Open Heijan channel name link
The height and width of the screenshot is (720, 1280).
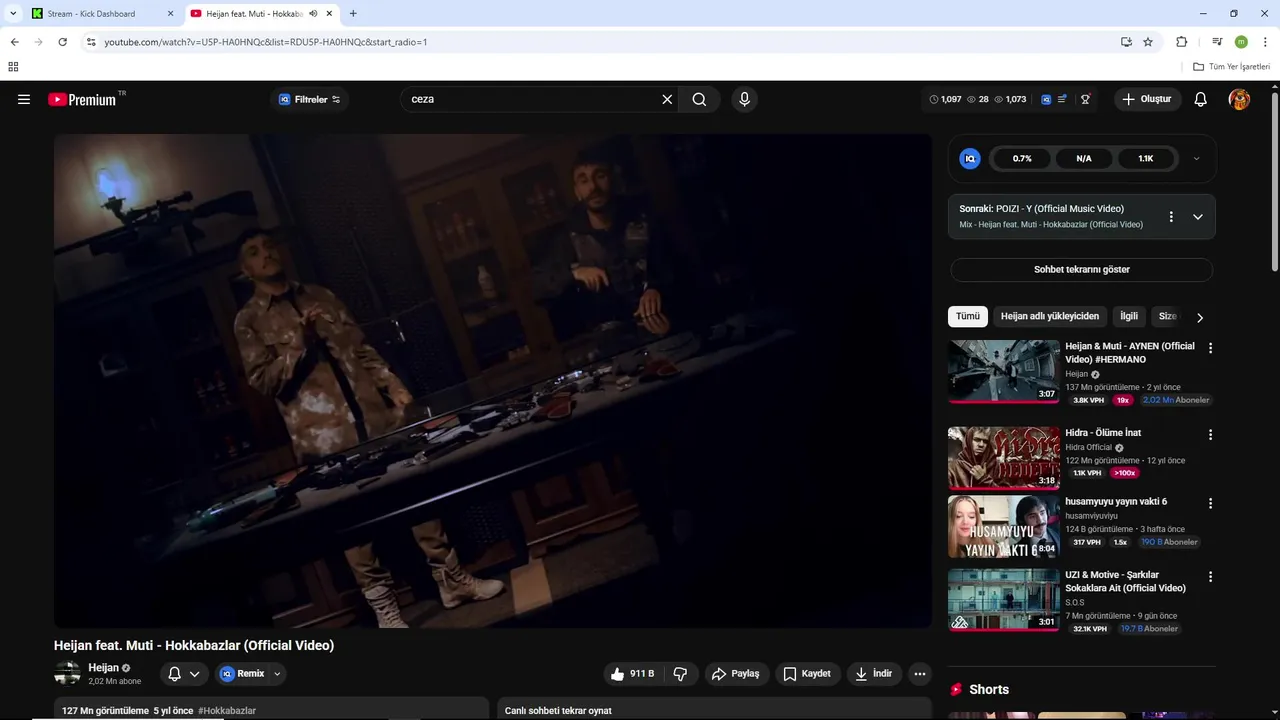click(x=103, y=667)
